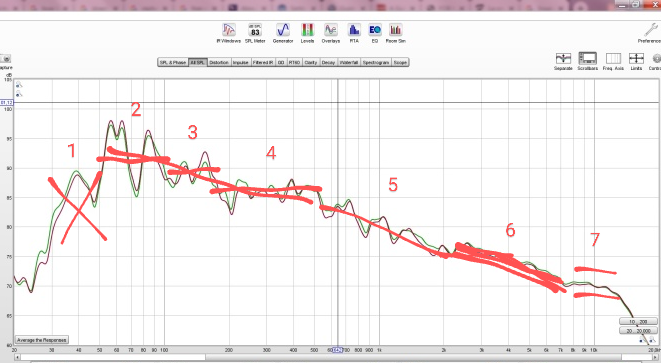
Task: Click the Average the Responses button
Action: point(42,340)
